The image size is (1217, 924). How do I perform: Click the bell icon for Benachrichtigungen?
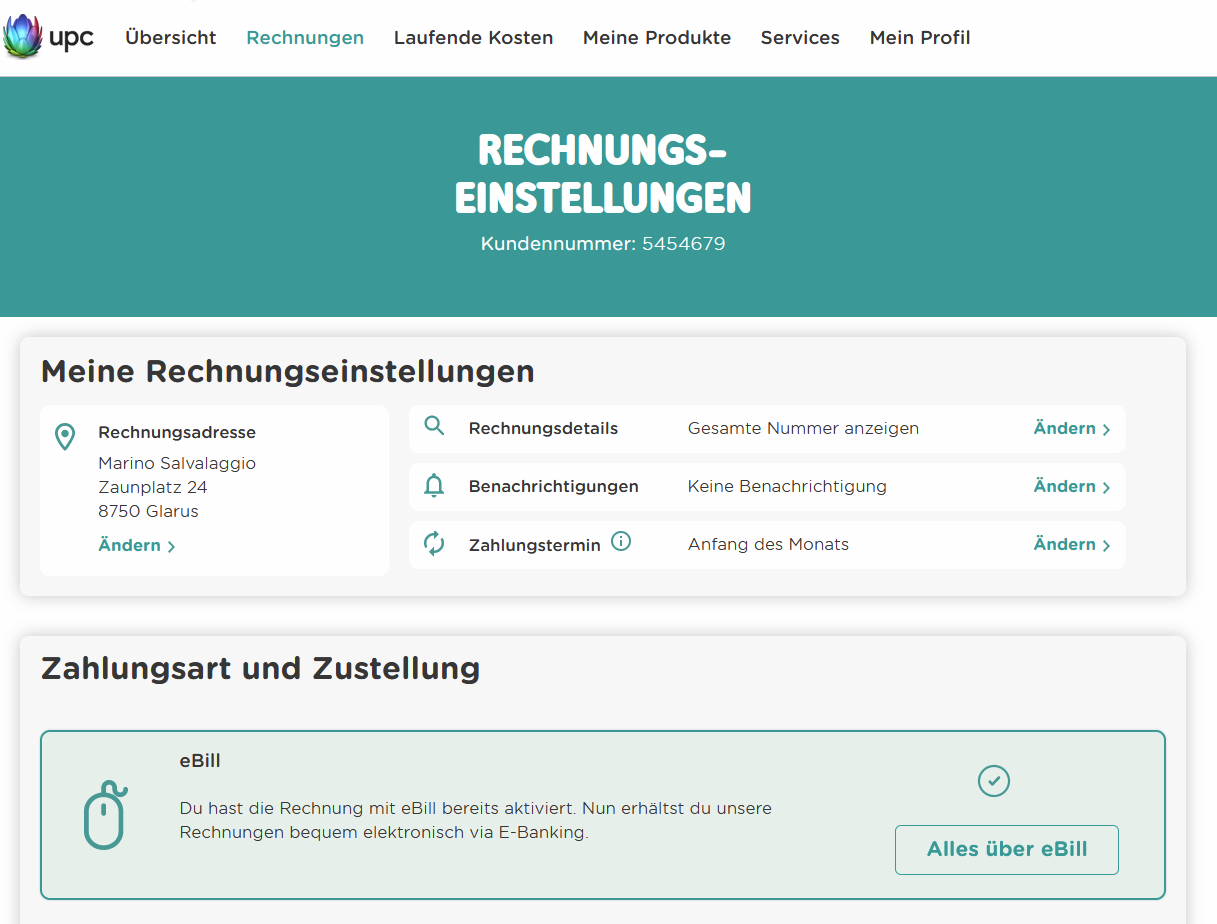434,486
